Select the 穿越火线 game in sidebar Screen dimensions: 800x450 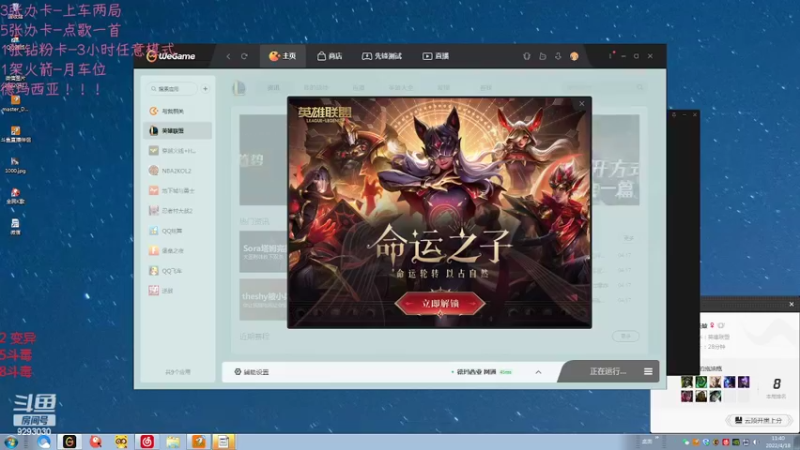click(177, 151)
